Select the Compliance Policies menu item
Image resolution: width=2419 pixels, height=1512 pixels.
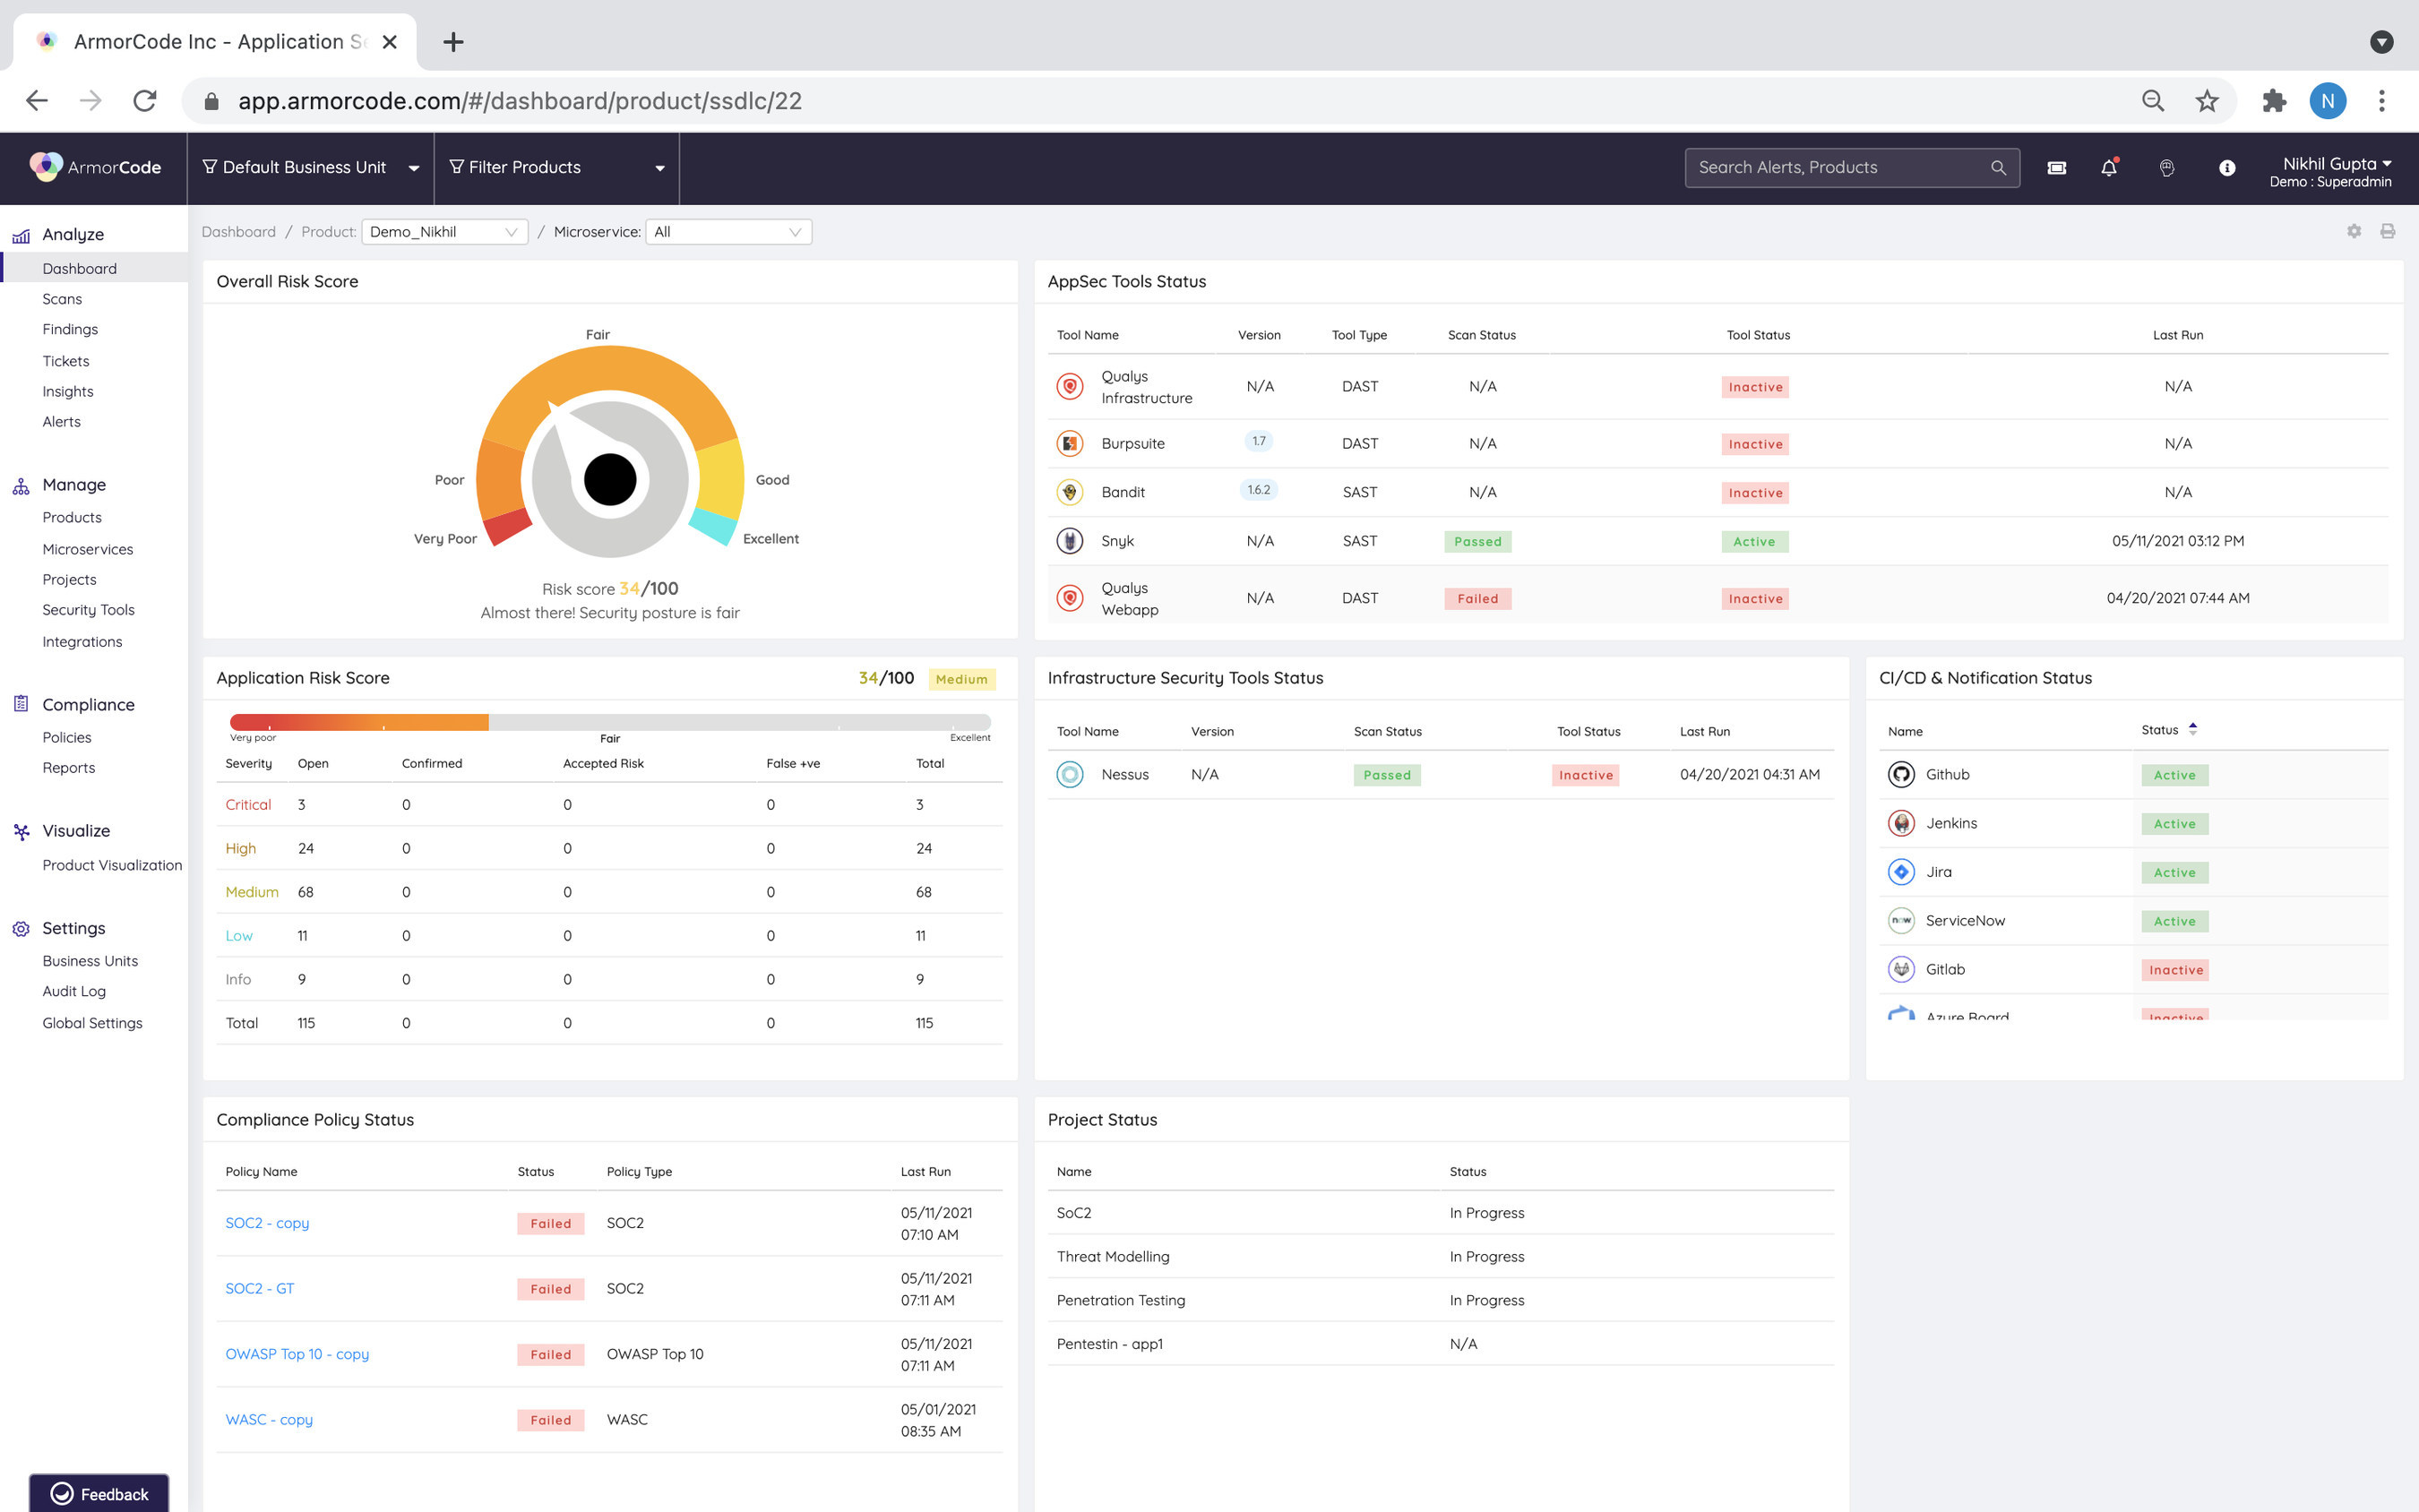[66, 735]
